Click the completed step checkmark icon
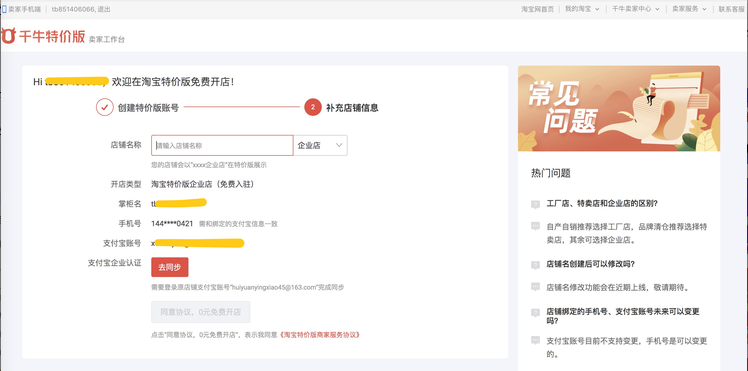The image size is (748, 371). [x=104, y=107]
